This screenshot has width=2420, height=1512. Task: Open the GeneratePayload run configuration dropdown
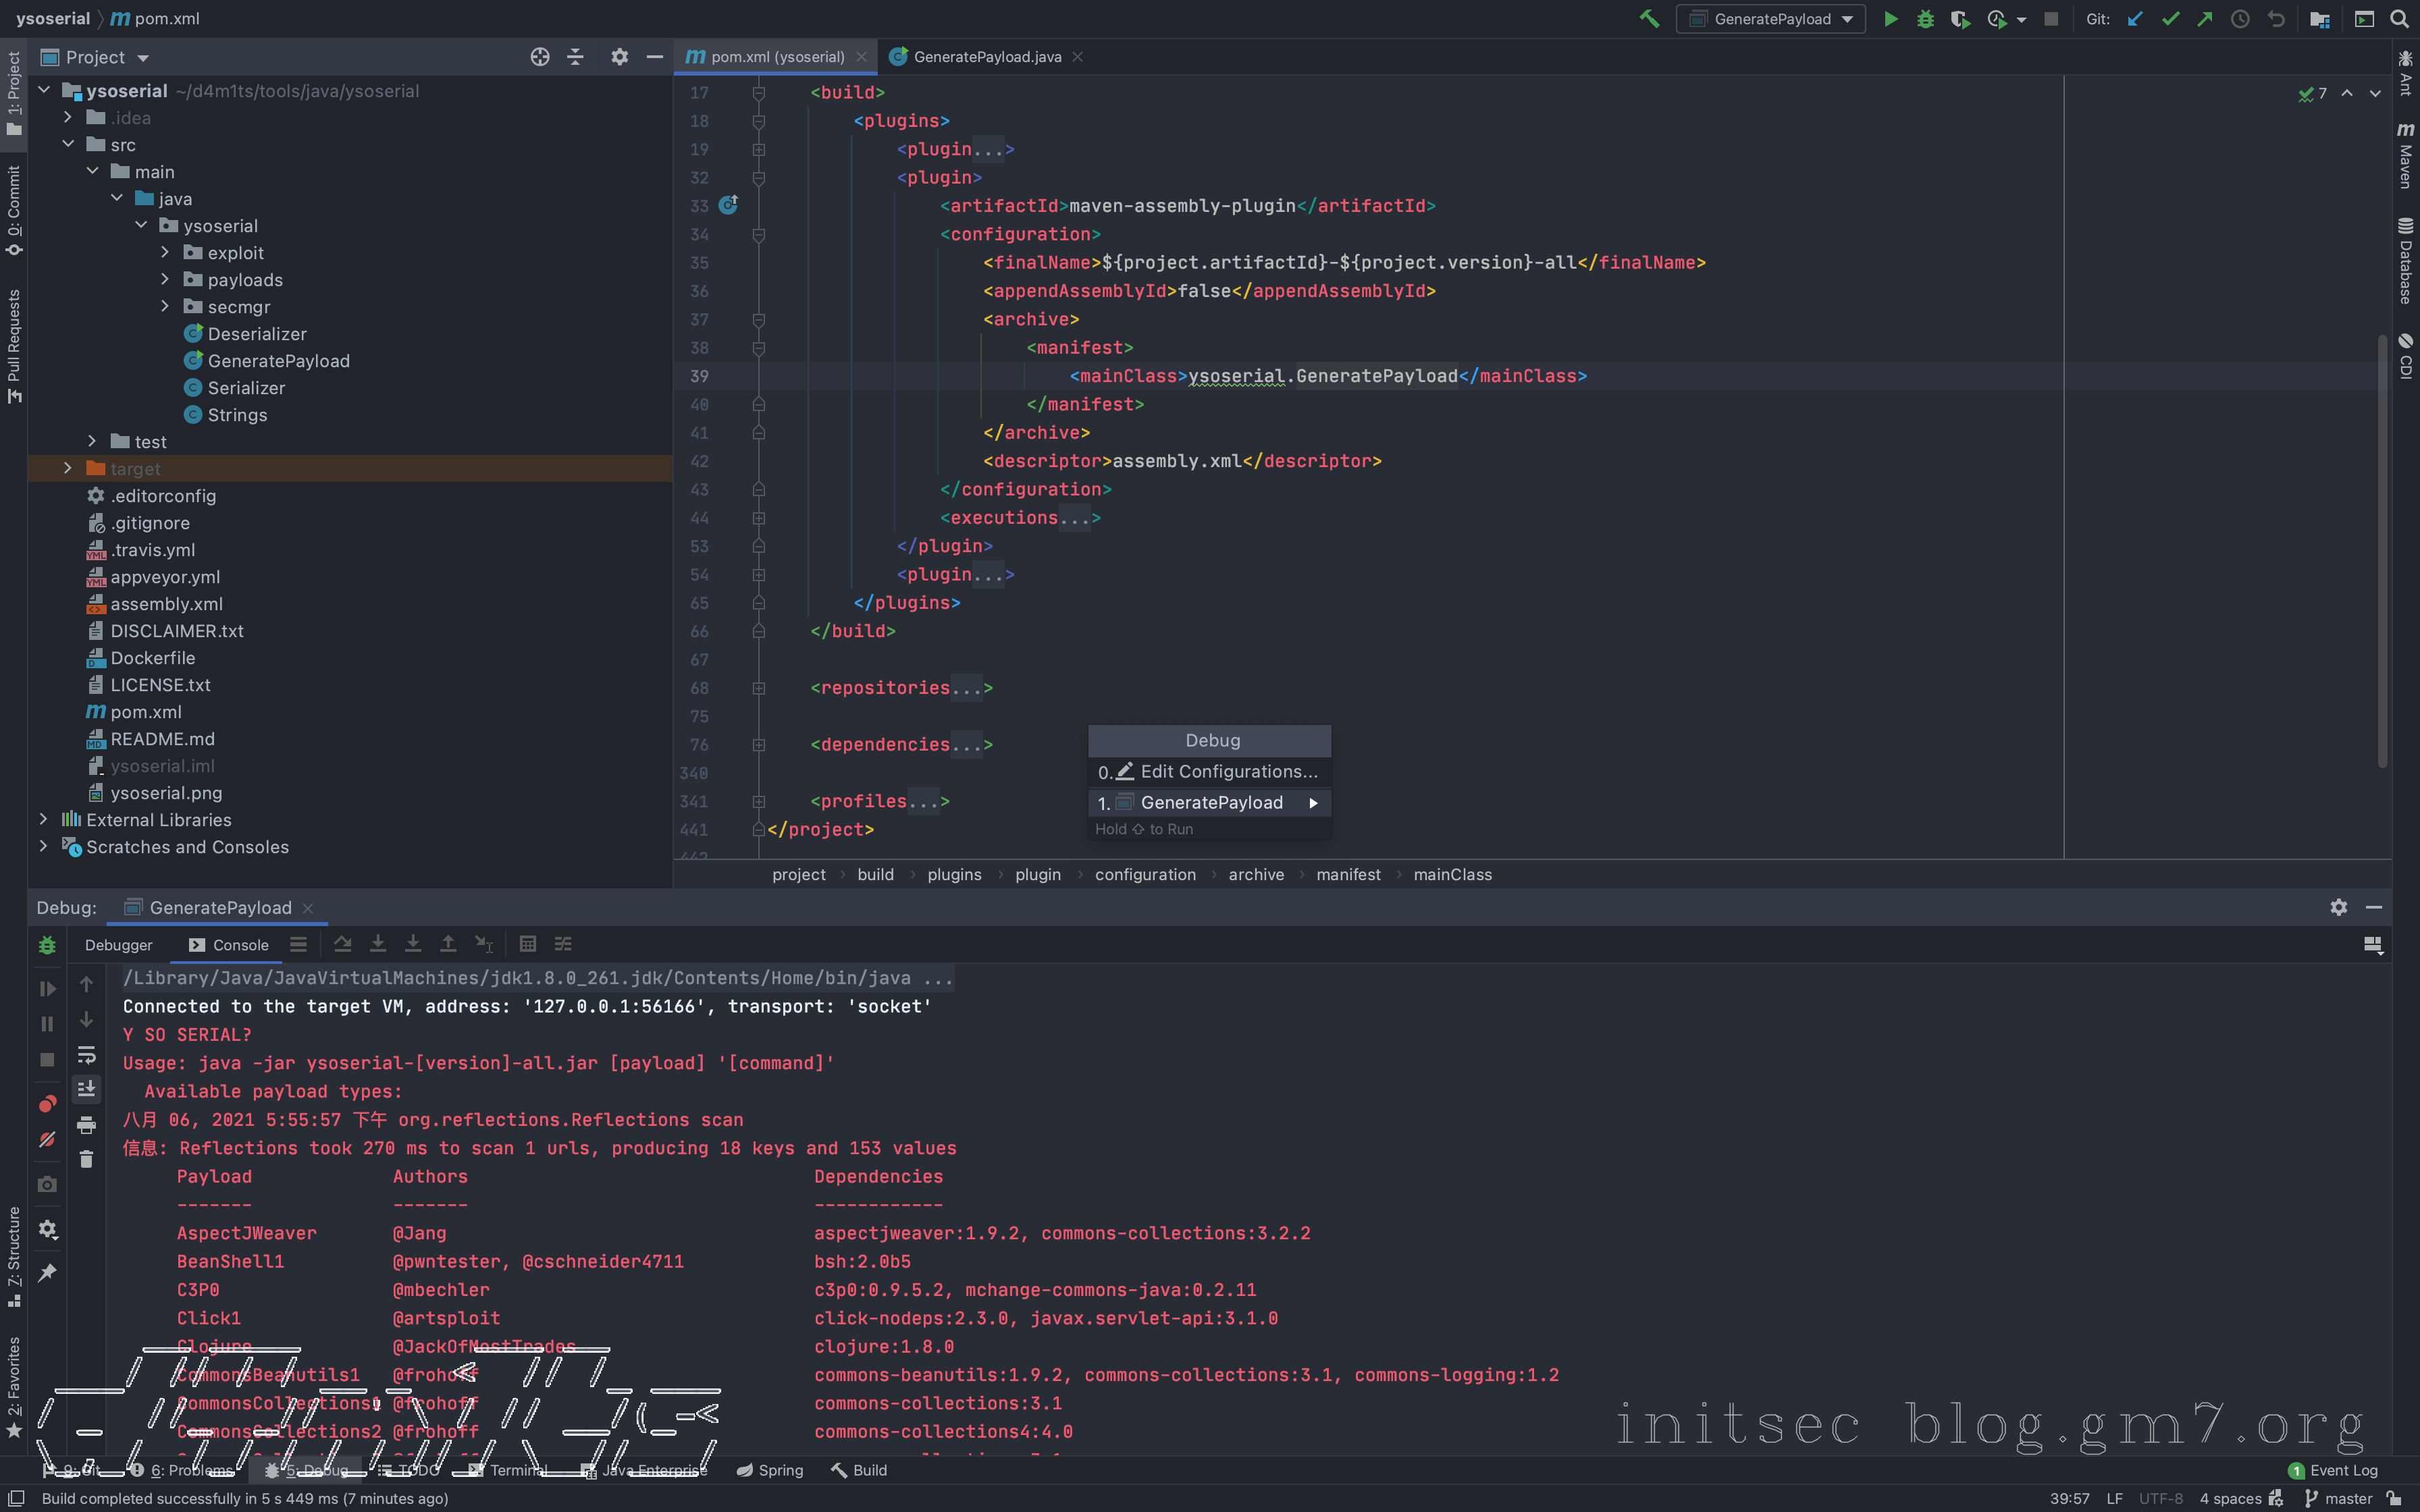1771,19
